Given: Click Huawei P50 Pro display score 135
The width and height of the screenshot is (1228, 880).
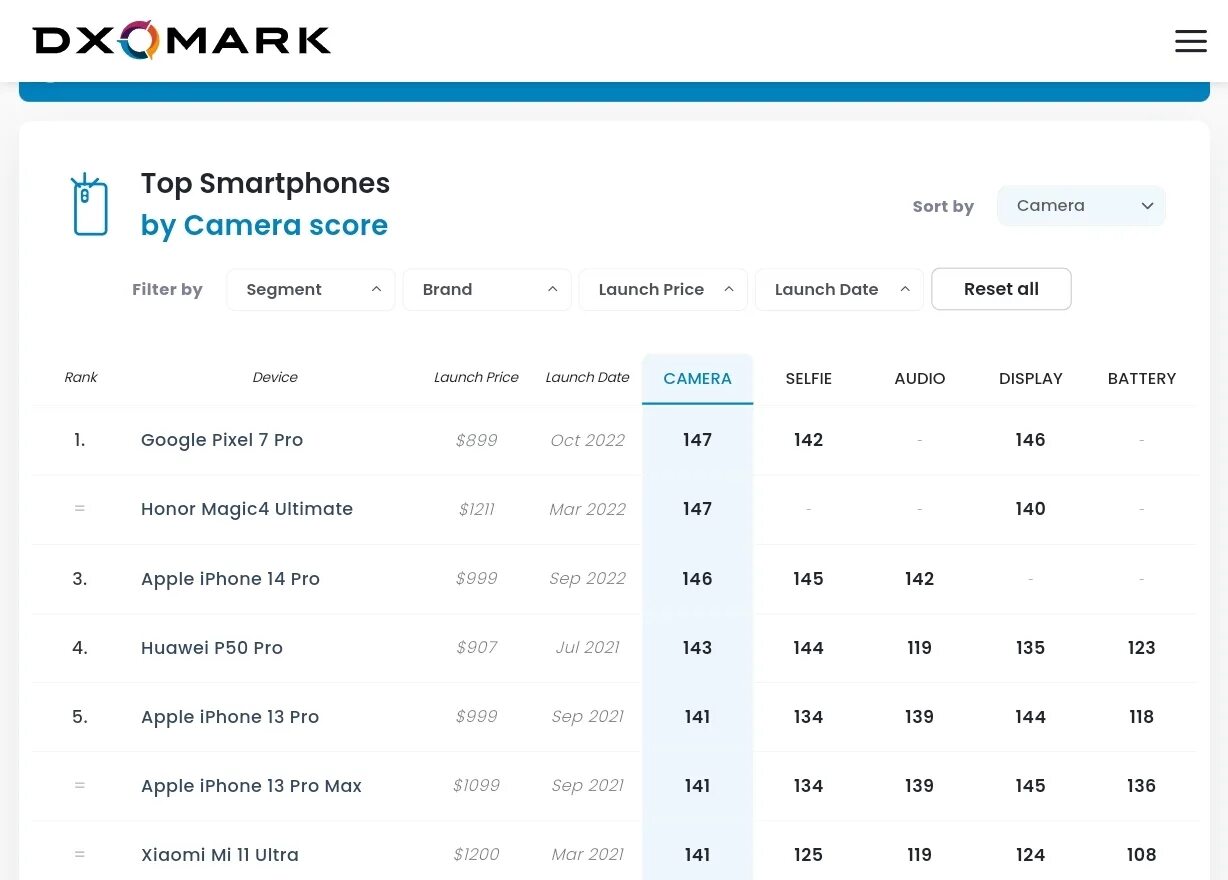Looking at the screenshot, I should 1030,648.
